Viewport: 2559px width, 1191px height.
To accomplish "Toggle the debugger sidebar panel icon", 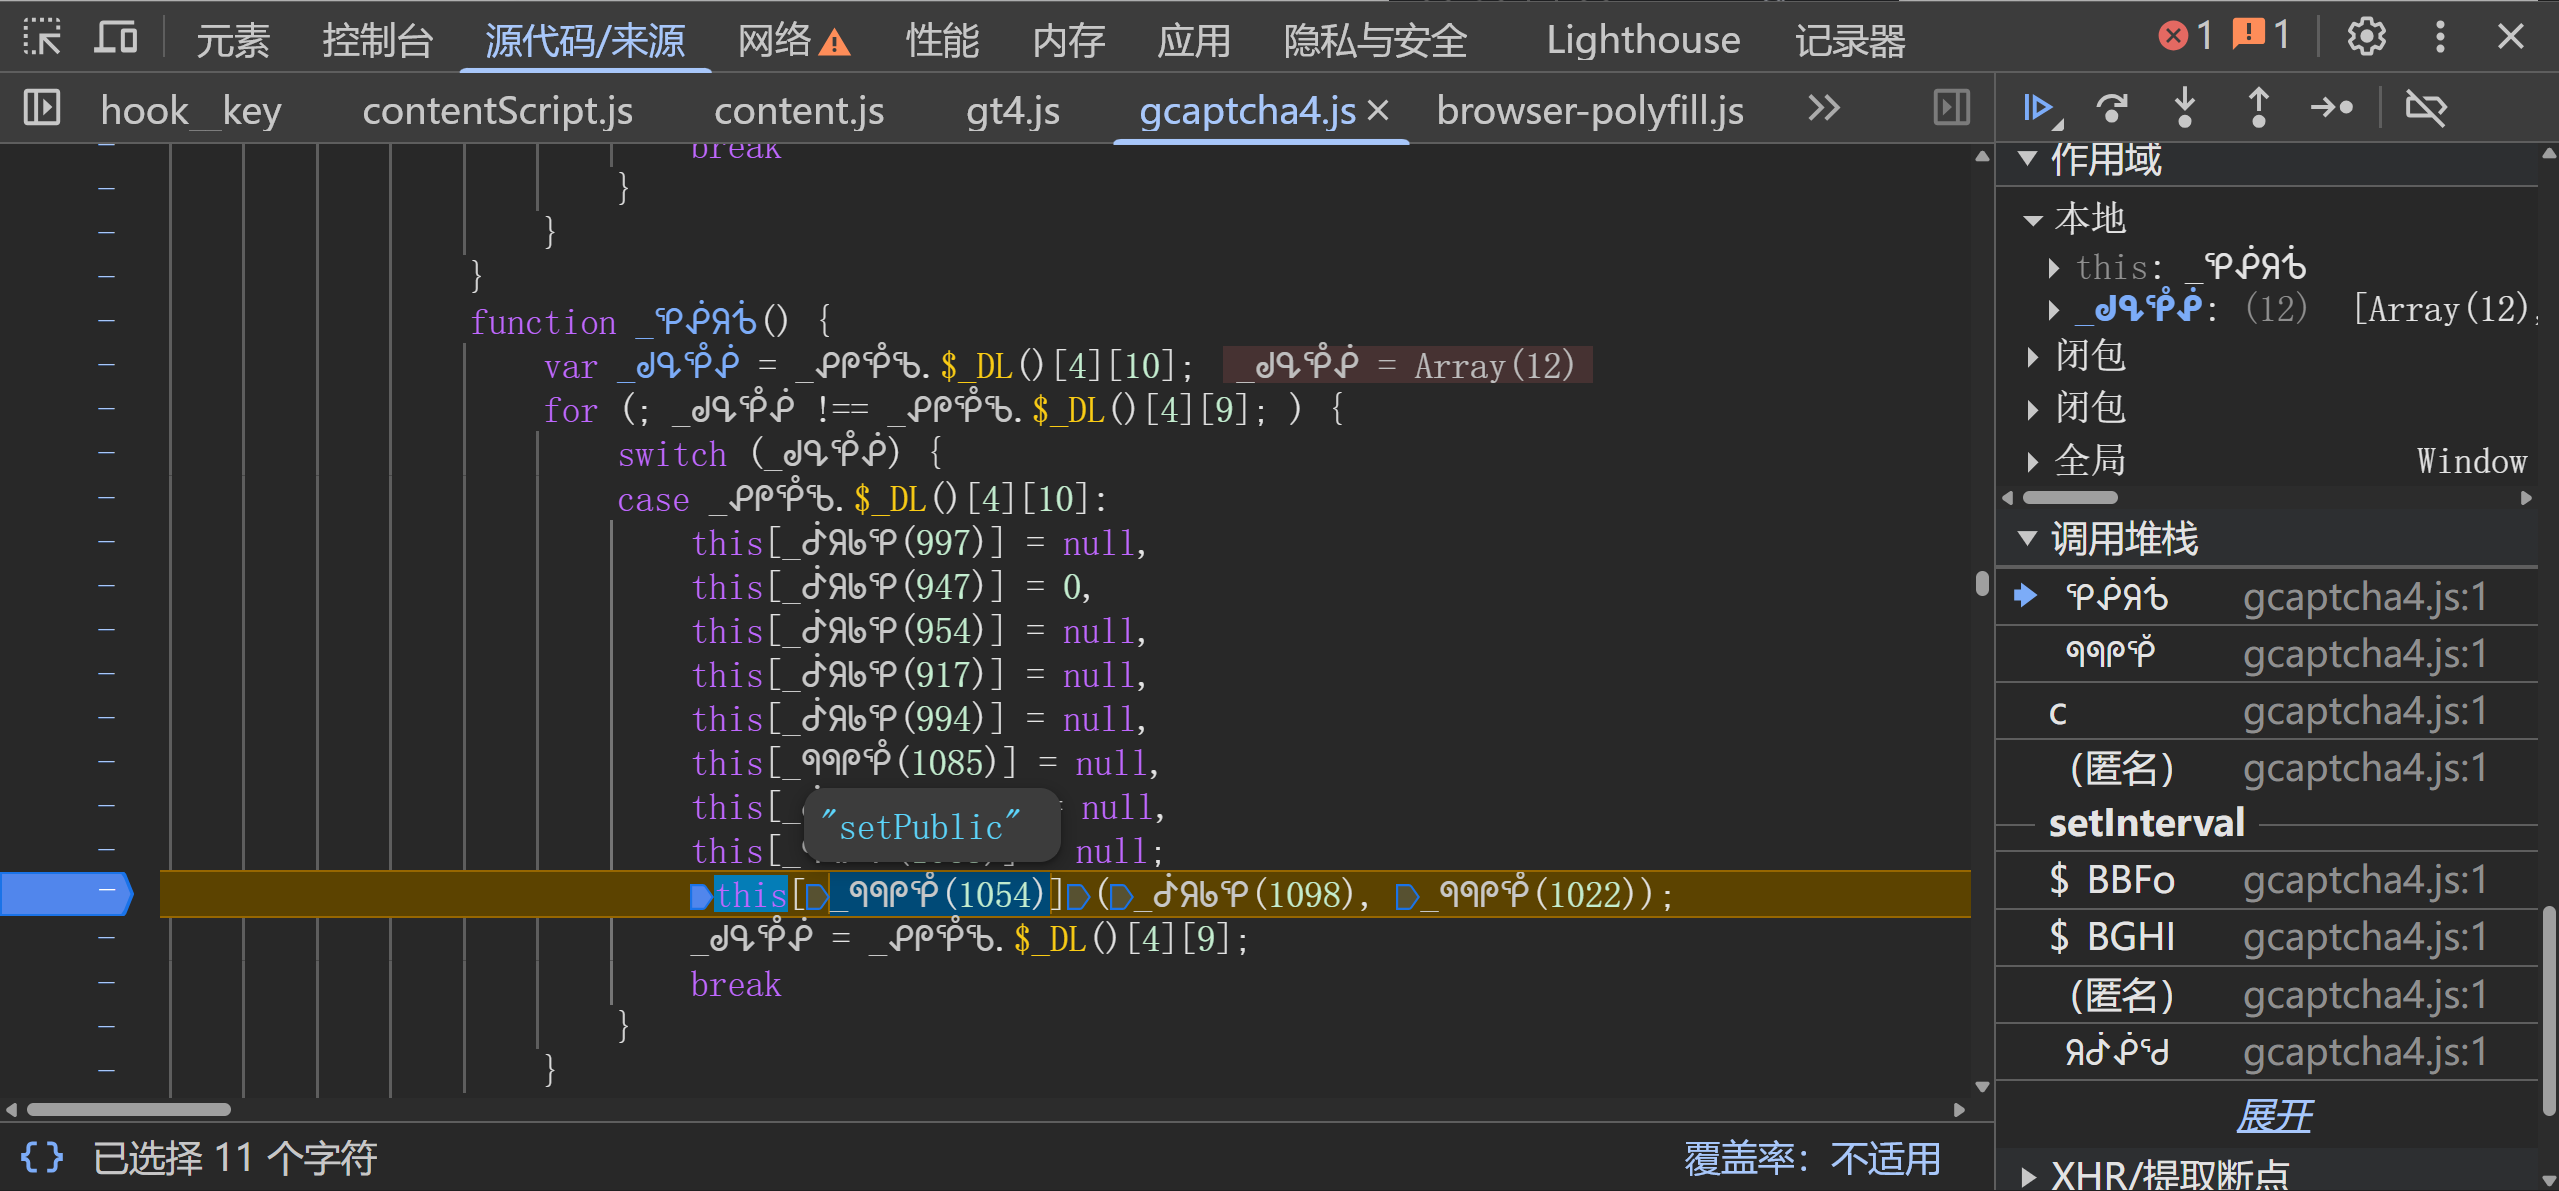I will pos(1951,107).
